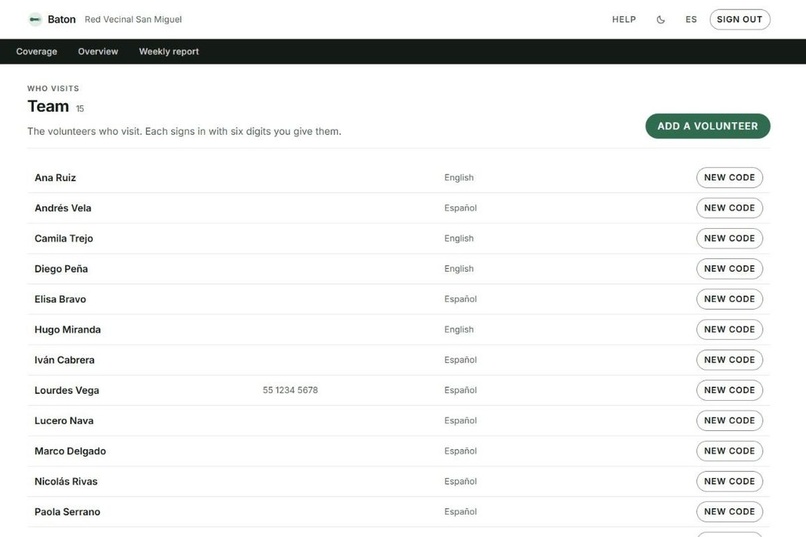806x537 pixels.
Task: Generate new code for Marco Delgado
Action: [729, 450]
